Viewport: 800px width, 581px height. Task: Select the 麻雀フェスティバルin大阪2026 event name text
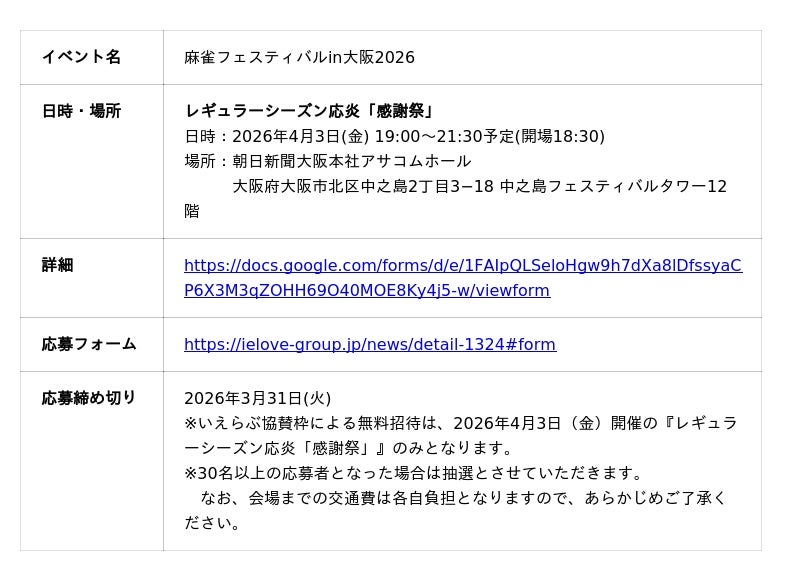coord(299,58)
